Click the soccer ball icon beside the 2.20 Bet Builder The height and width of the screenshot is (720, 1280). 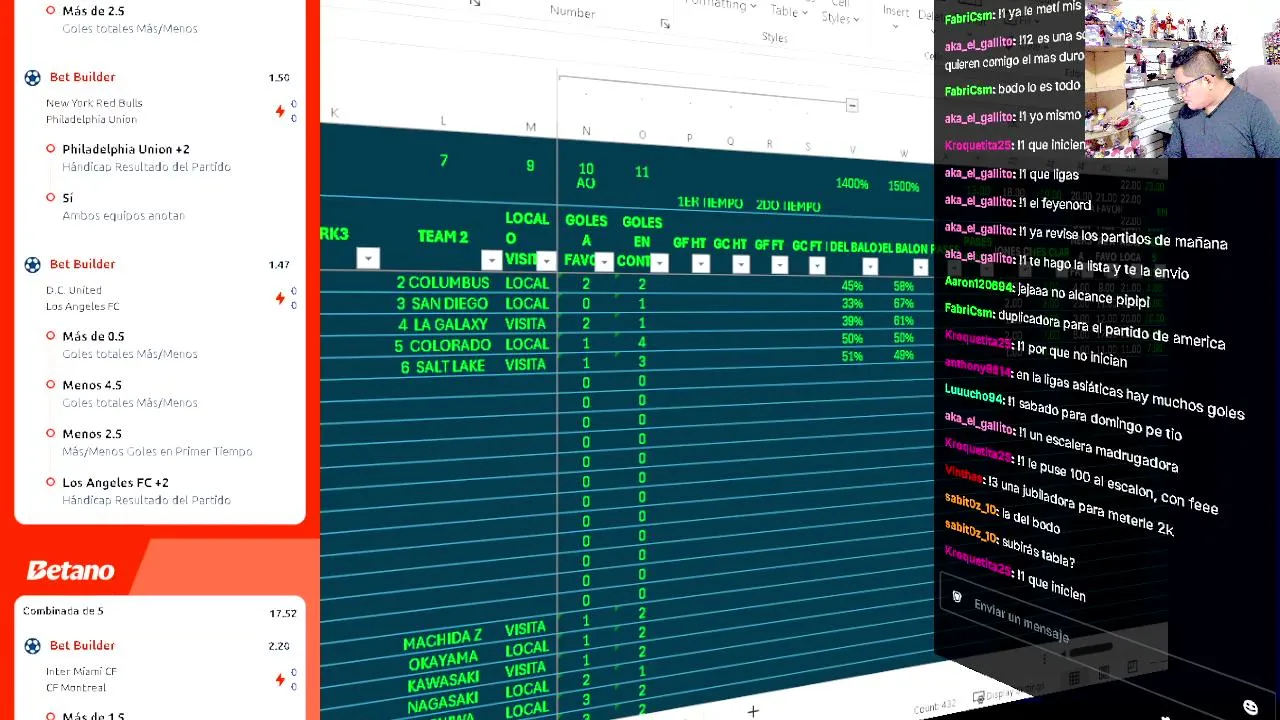click(x=32, y=646)
